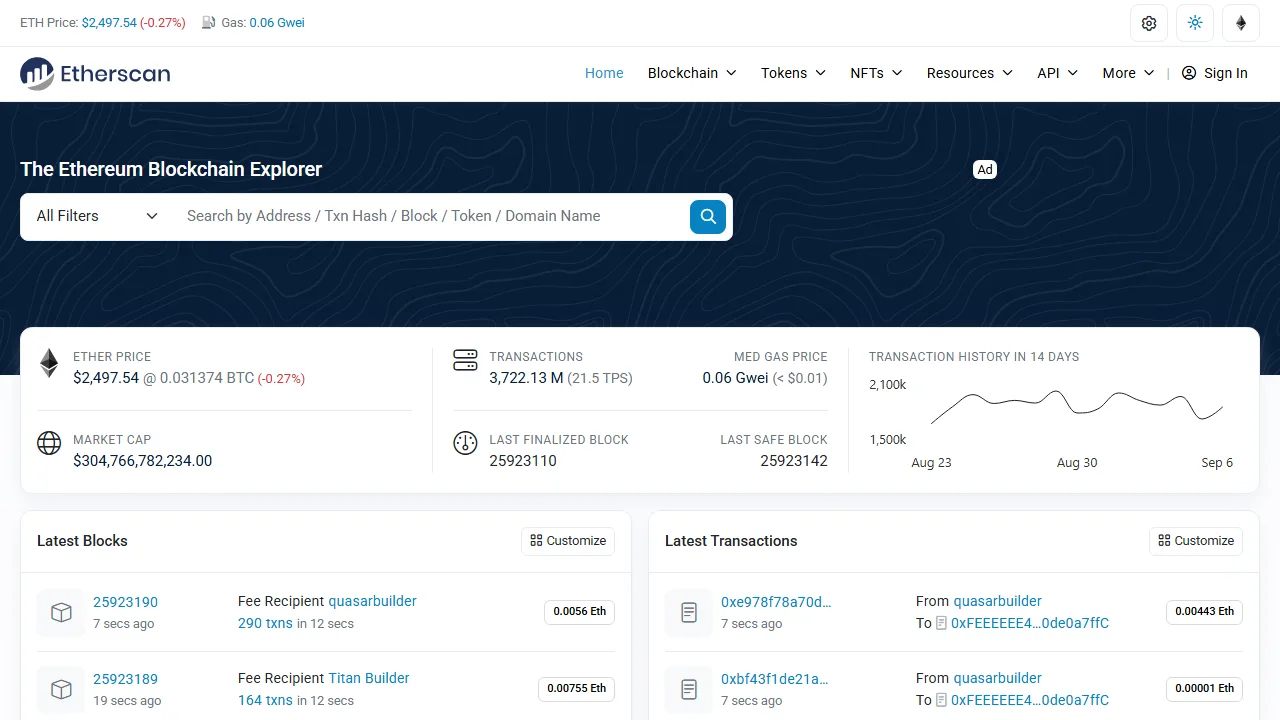Customize the Latest Blocks panel
This screenshot has width=1280, height=720.
[x=568, y=541]
